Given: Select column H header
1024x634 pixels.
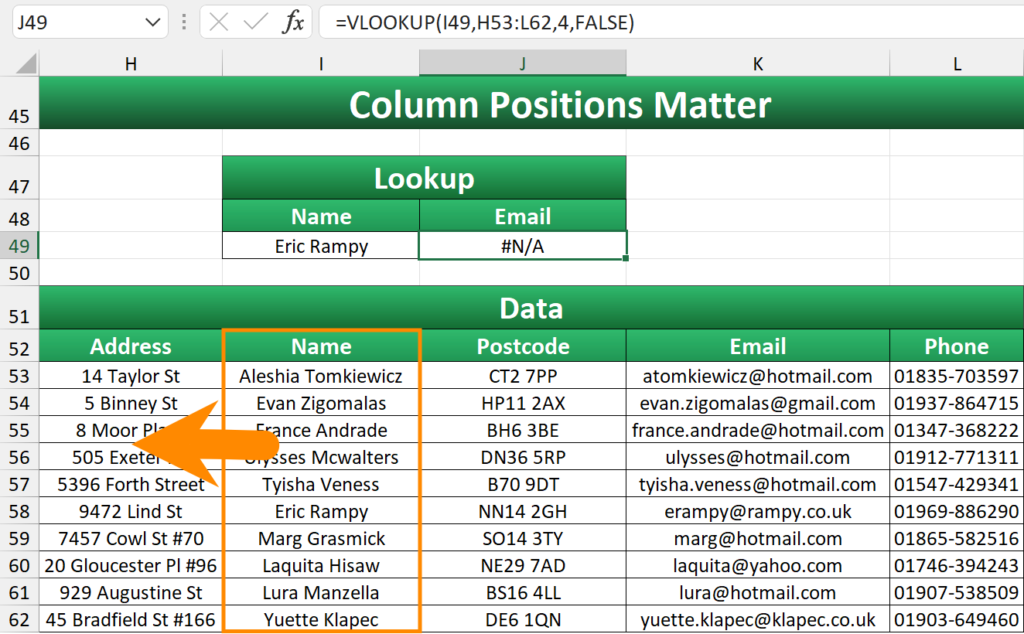Looking at the screenshot, I should tap(130, 64).
